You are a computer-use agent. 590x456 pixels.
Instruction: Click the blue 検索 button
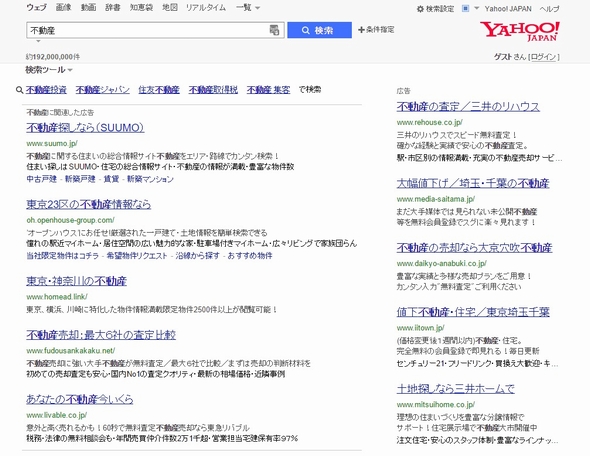pyautogui.click(x=319, y=30)
